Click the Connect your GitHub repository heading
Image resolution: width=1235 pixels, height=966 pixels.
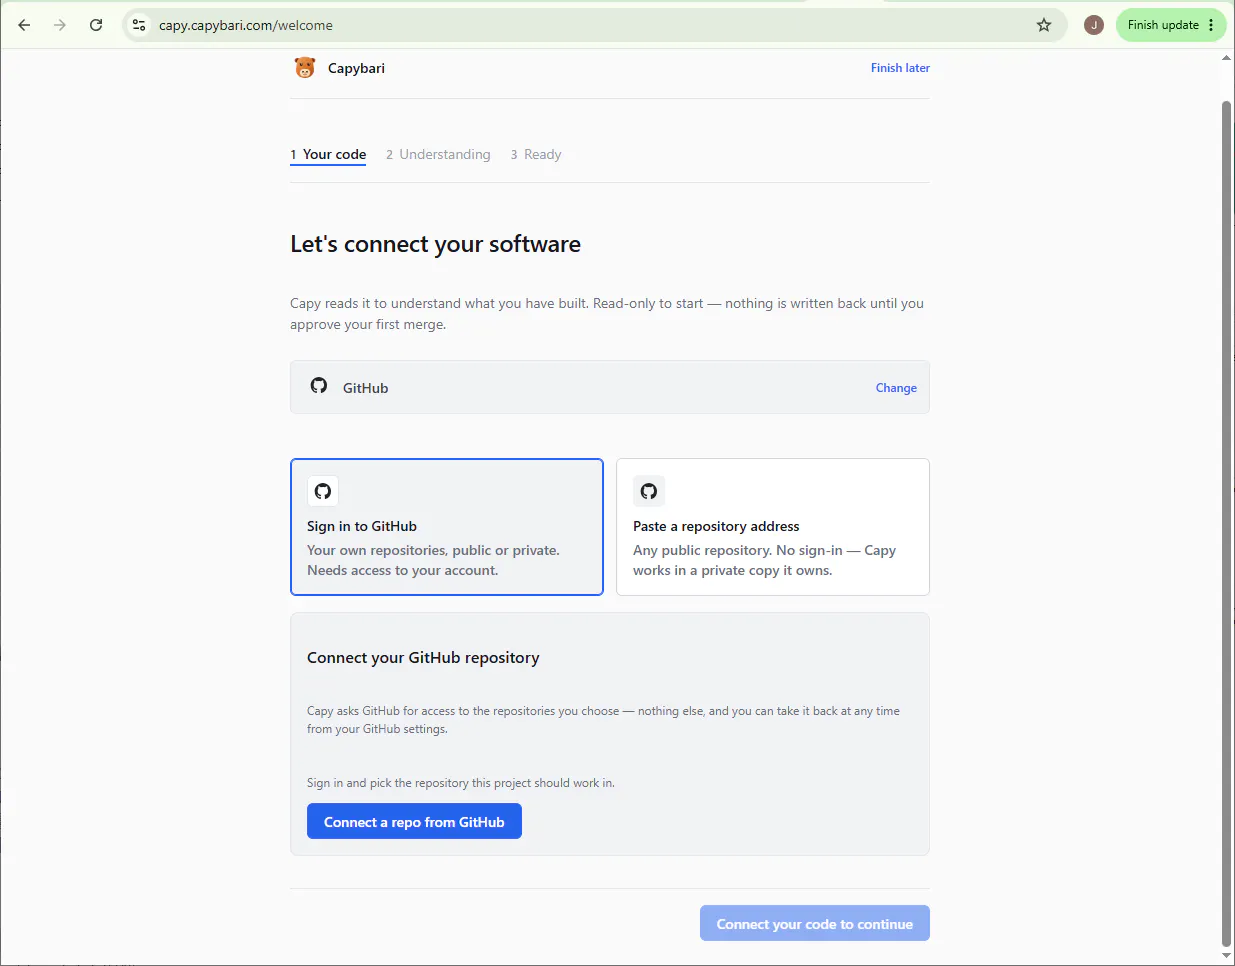click(x=423, y=658)
